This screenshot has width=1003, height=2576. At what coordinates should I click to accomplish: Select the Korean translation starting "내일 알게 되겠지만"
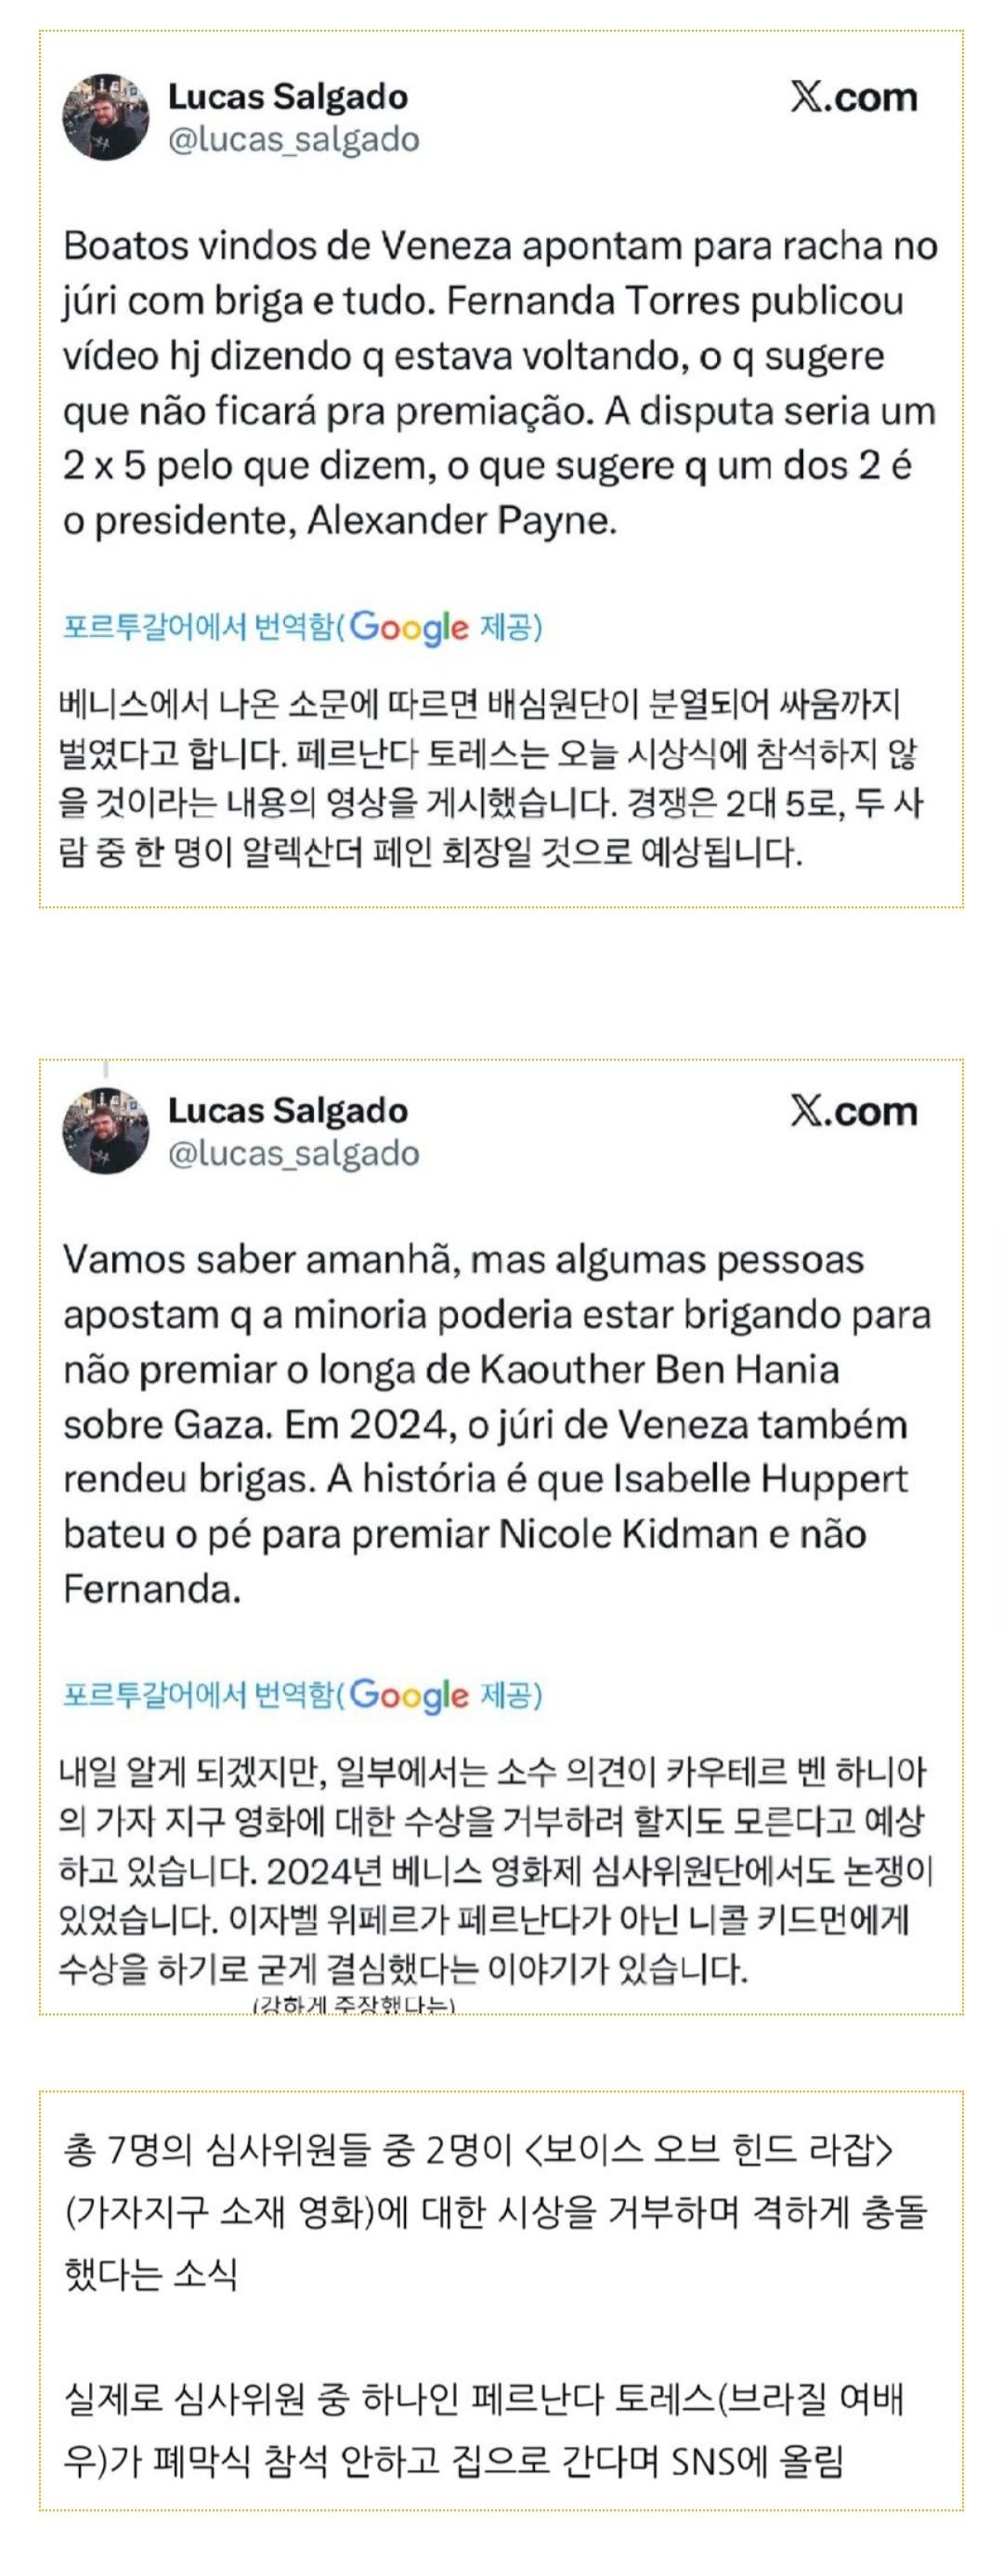(x=495, y=1870)
